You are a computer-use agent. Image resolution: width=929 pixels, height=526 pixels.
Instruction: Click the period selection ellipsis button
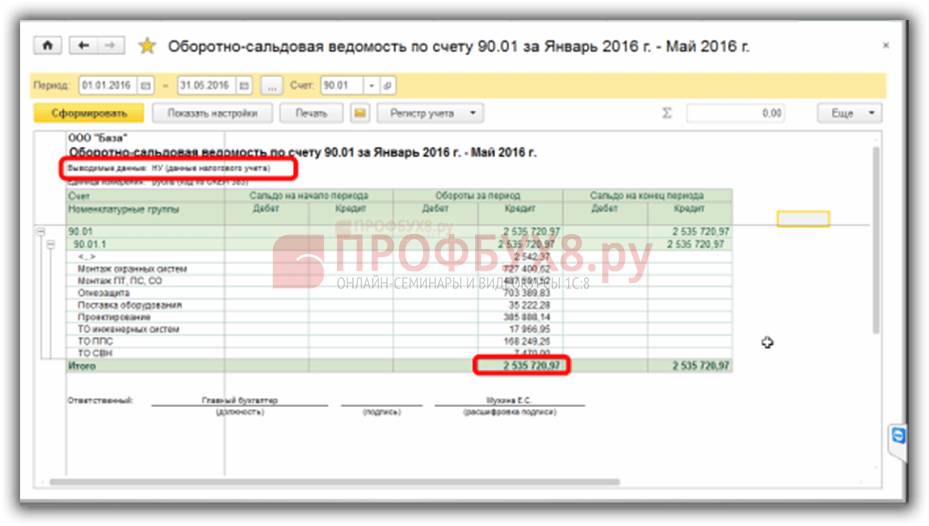(272, 86)
